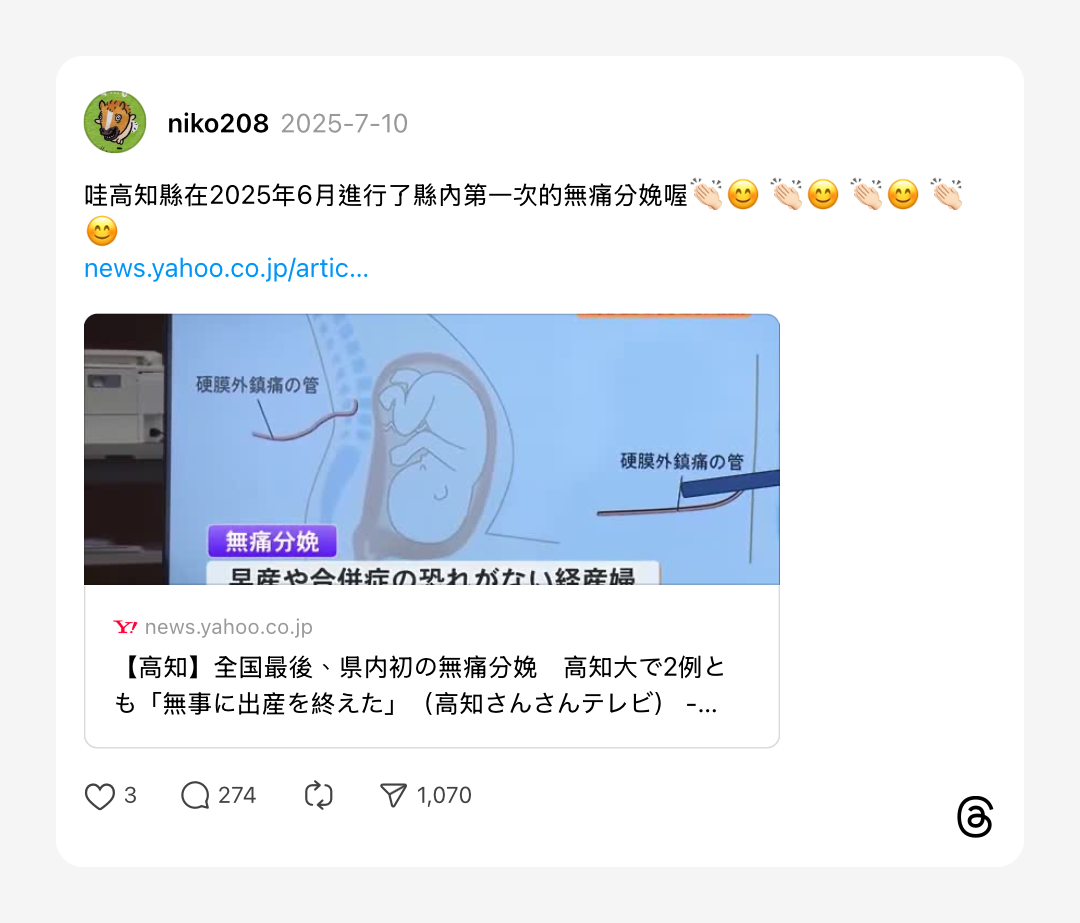The image size is (1080, 923).
Task: Click the 274 replies count
Action: (x=237, y=796)
